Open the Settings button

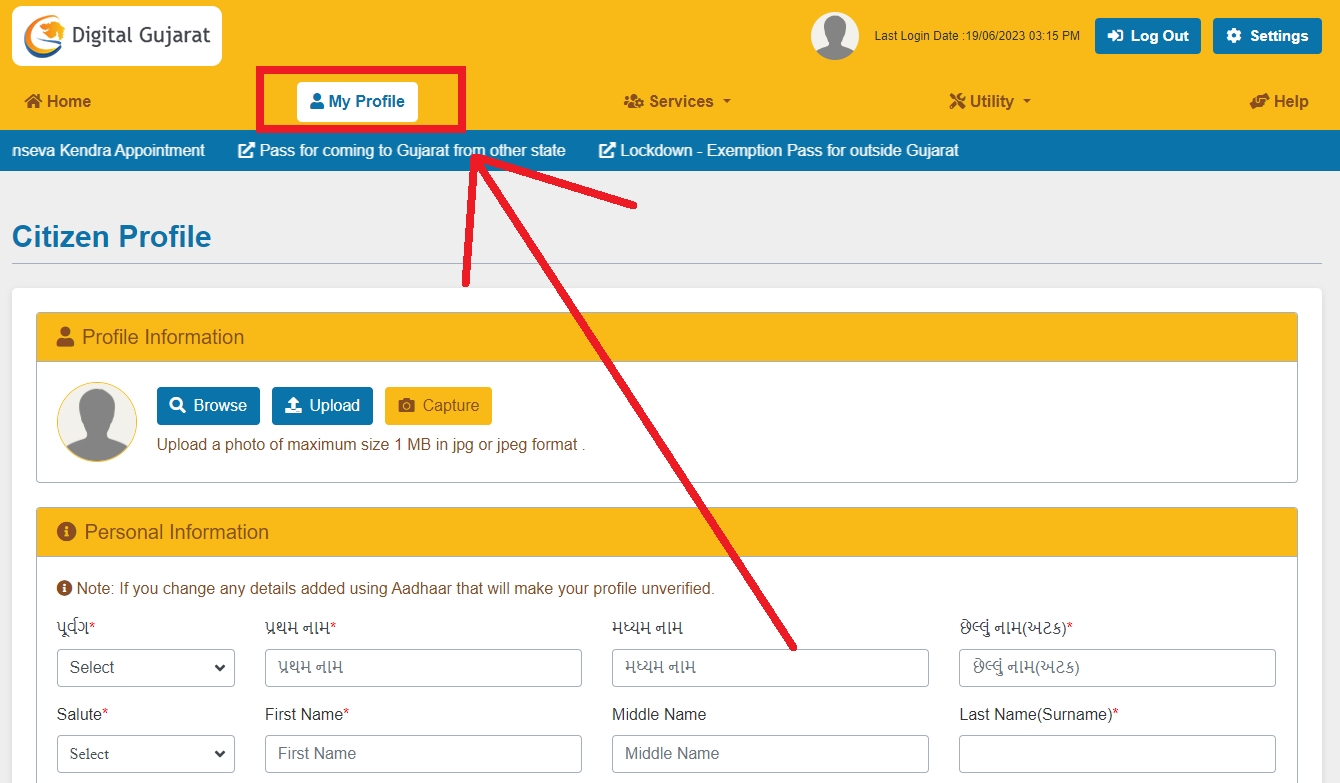coord(1267,36)
